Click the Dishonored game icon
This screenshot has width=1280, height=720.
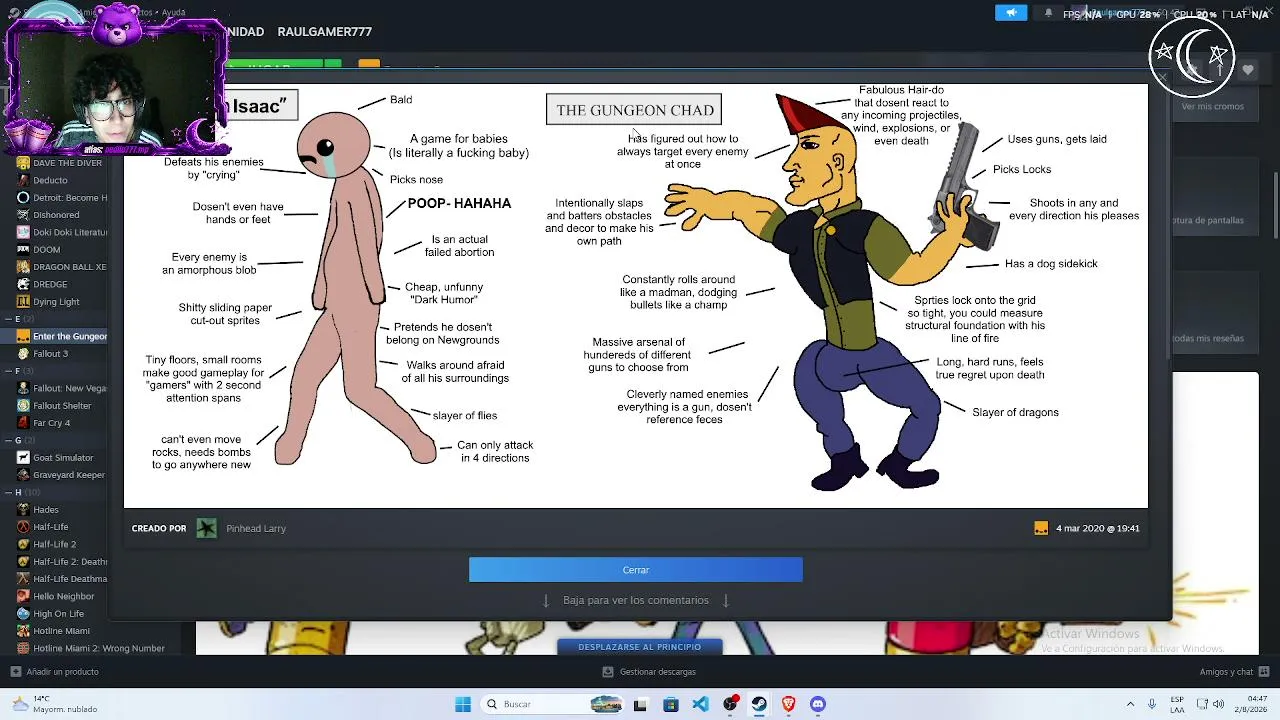pos(23,215)
